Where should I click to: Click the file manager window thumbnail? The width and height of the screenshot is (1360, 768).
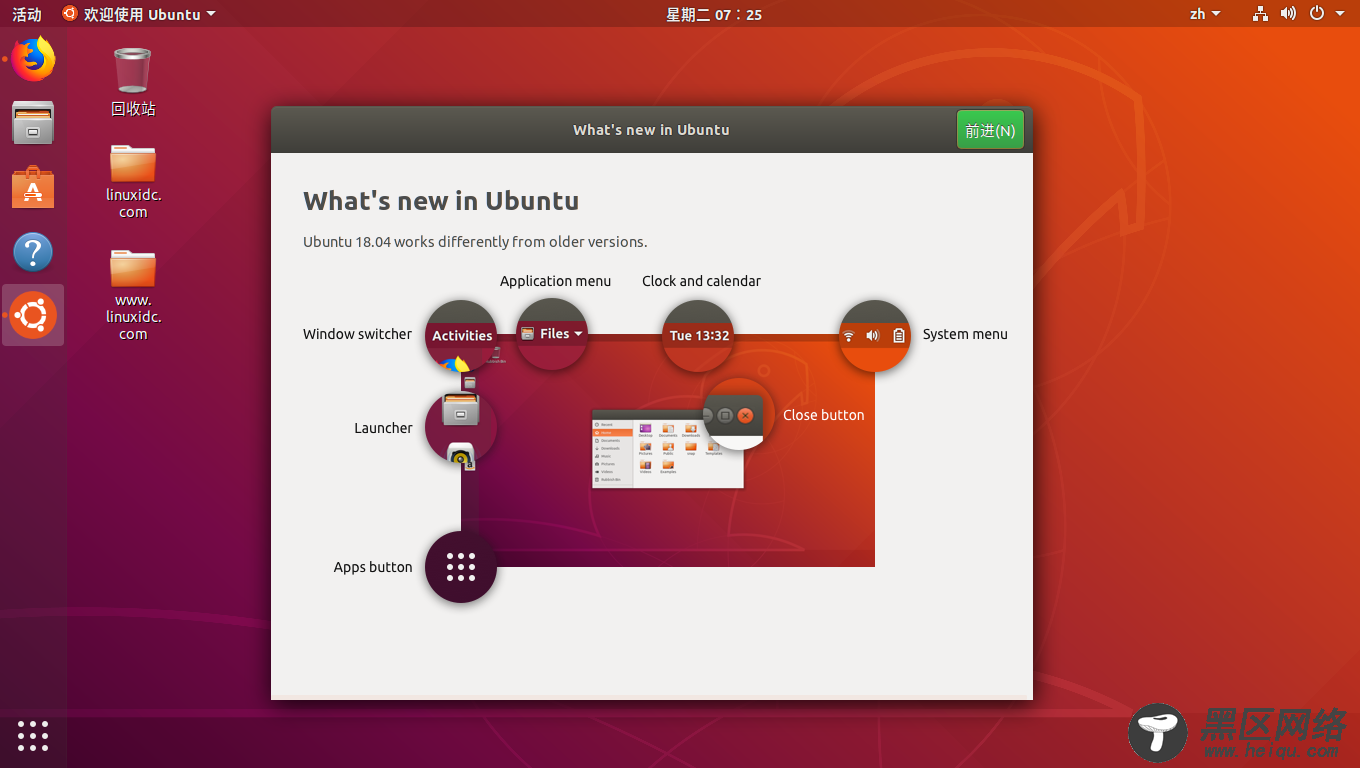[x=668, y=449]
